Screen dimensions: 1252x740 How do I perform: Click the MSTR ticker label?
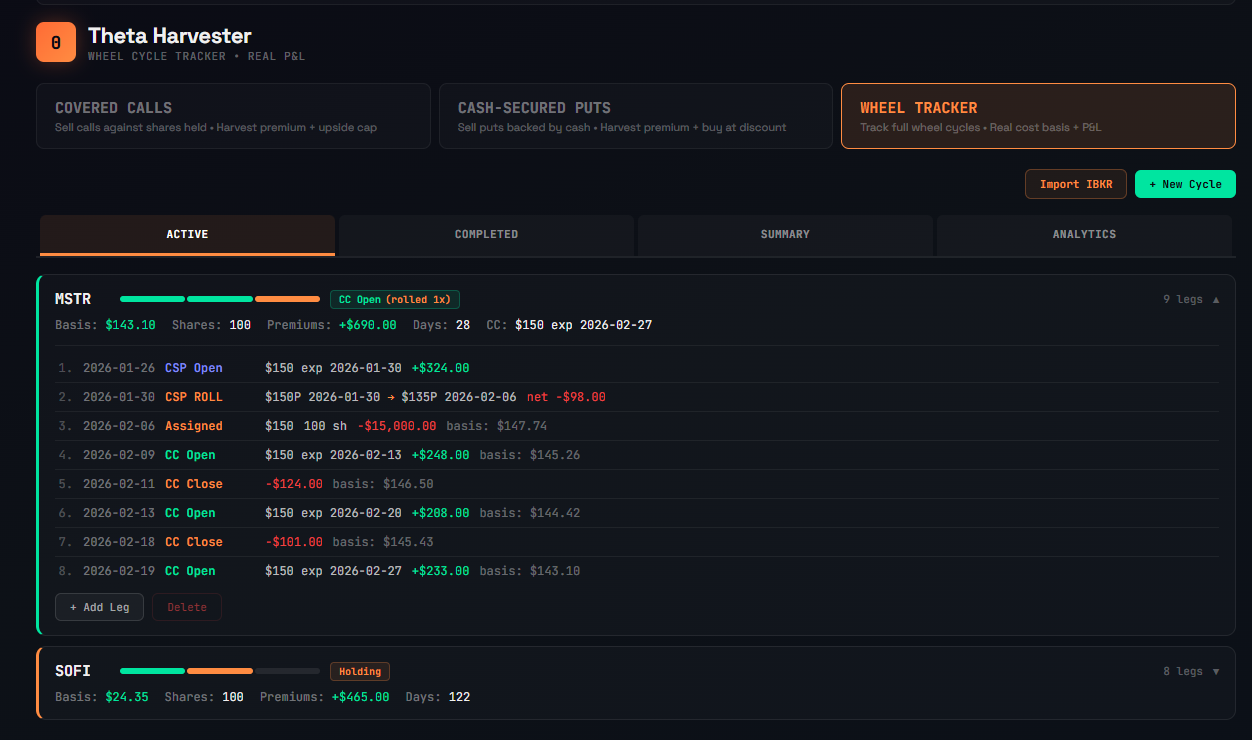[x=75, y=298]
